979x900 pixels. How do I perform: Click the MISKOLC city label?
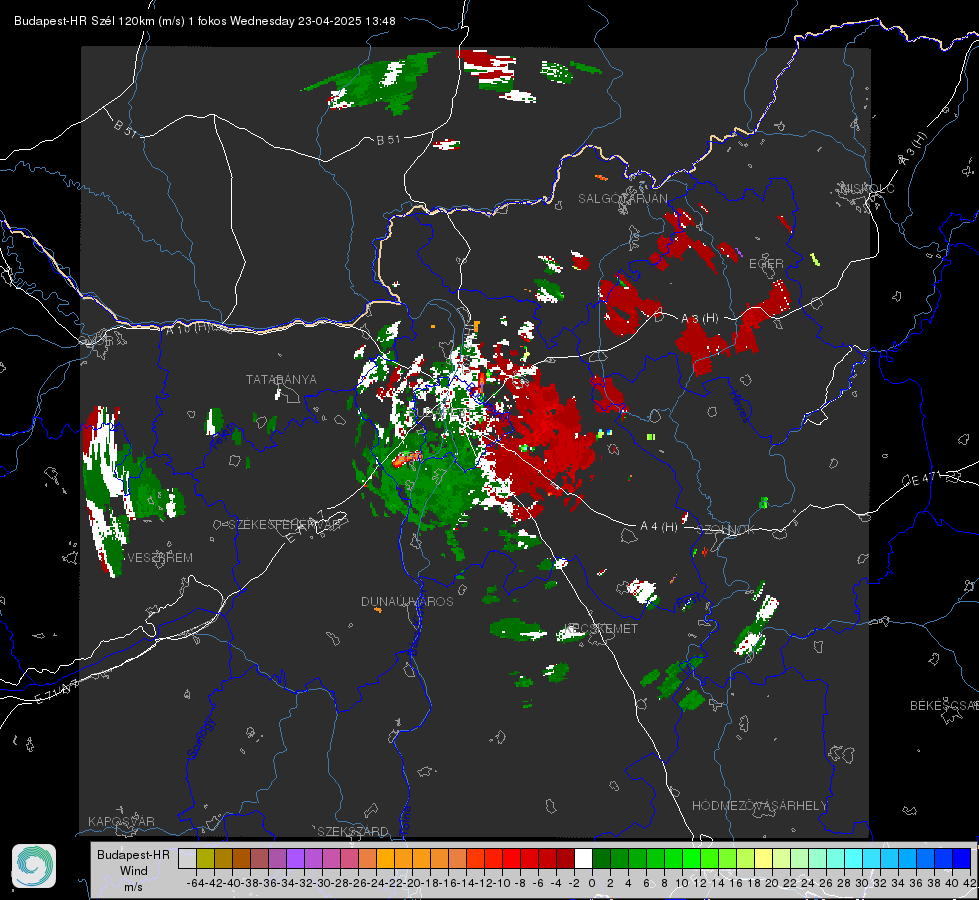(867, 188)
